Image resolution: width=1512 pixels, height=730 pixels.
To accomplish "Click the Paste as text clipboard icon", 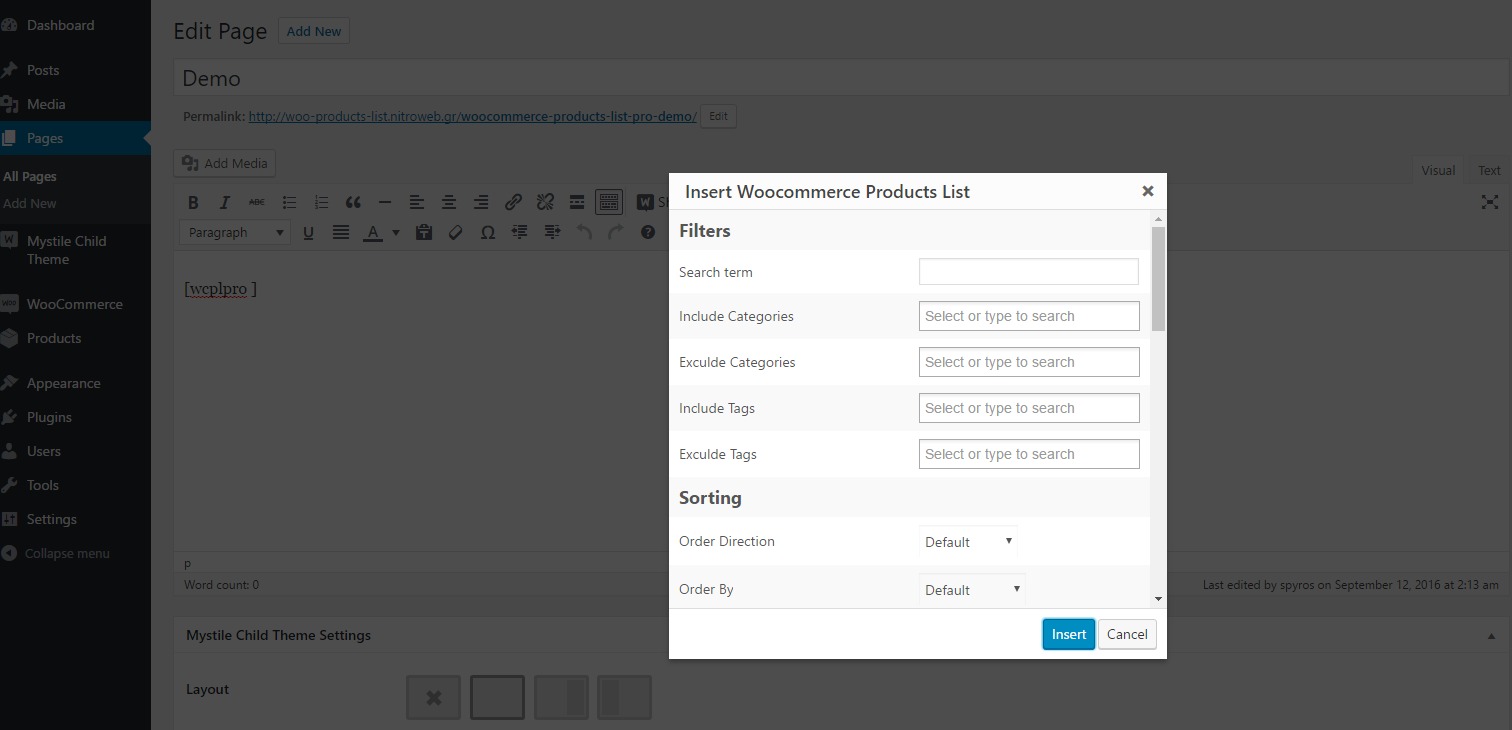I will (x=424, y=232).
